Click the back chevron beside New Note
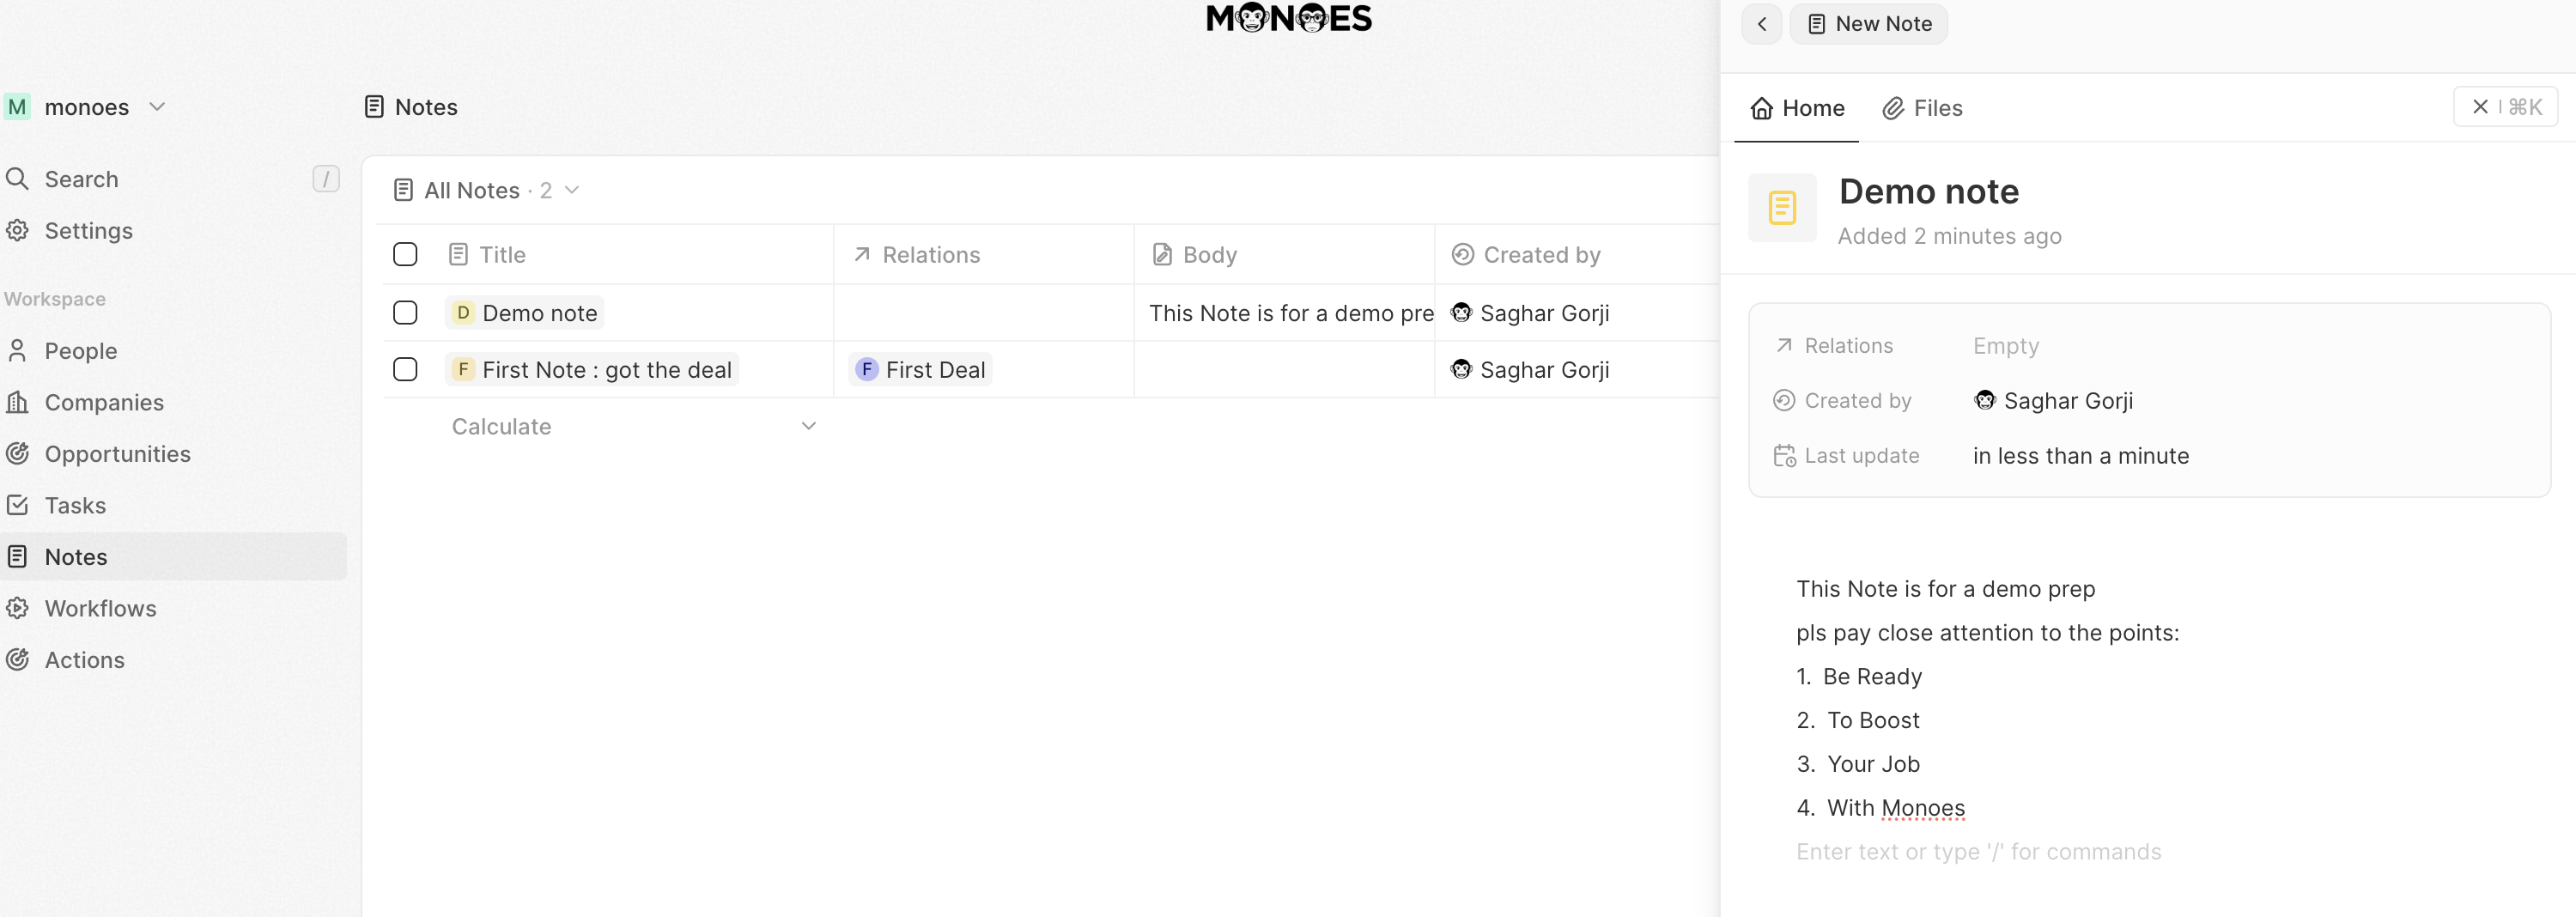 point(1761,24)
